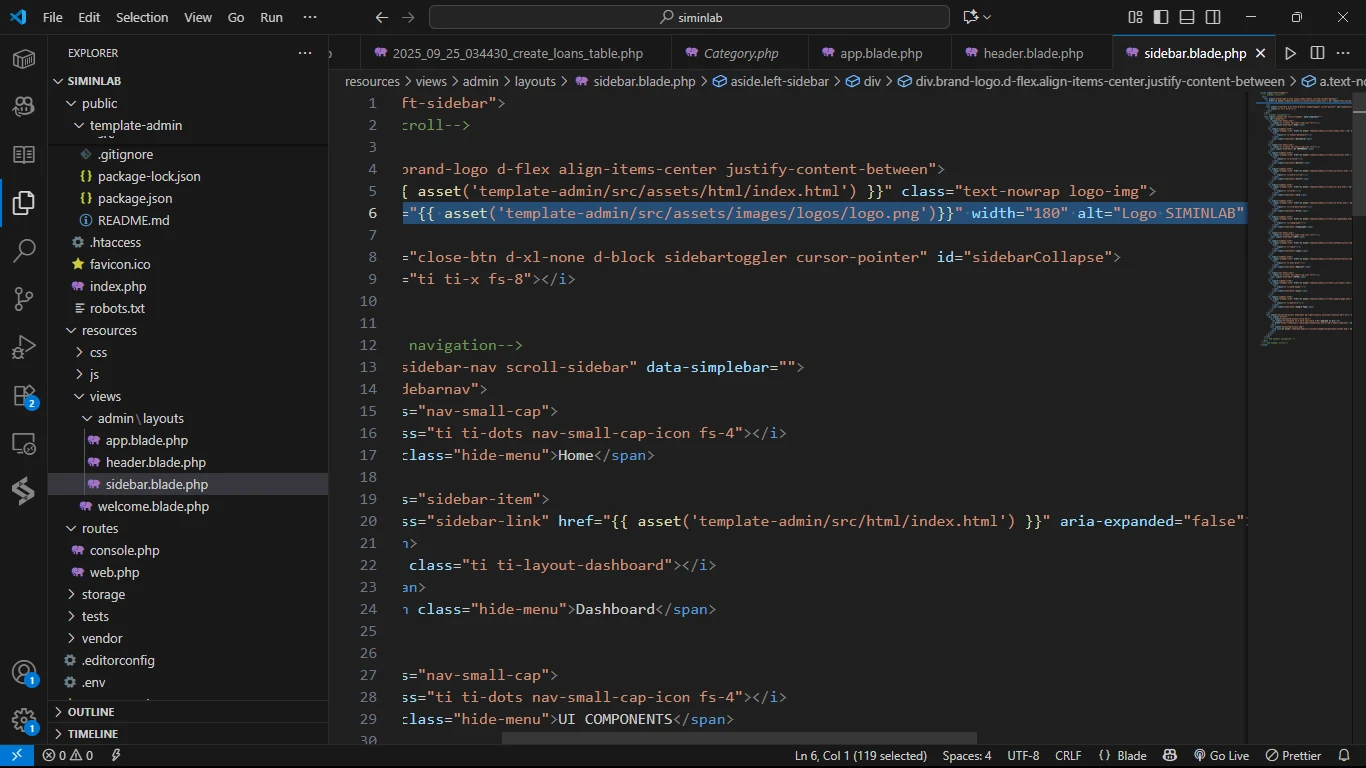Open the Remote Explorer view
The height and width of the screenshot is (768, 1366).
24,444
